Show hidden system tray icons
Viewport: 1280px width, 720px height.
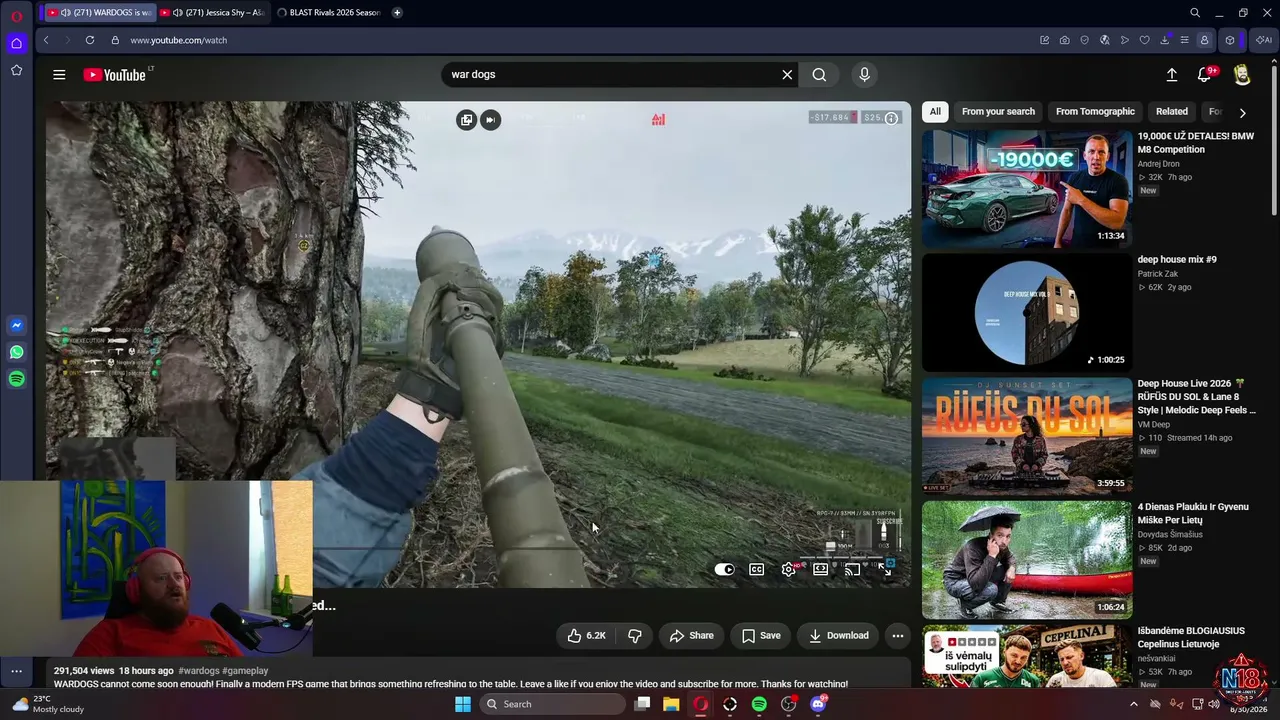coord(1133,704)
